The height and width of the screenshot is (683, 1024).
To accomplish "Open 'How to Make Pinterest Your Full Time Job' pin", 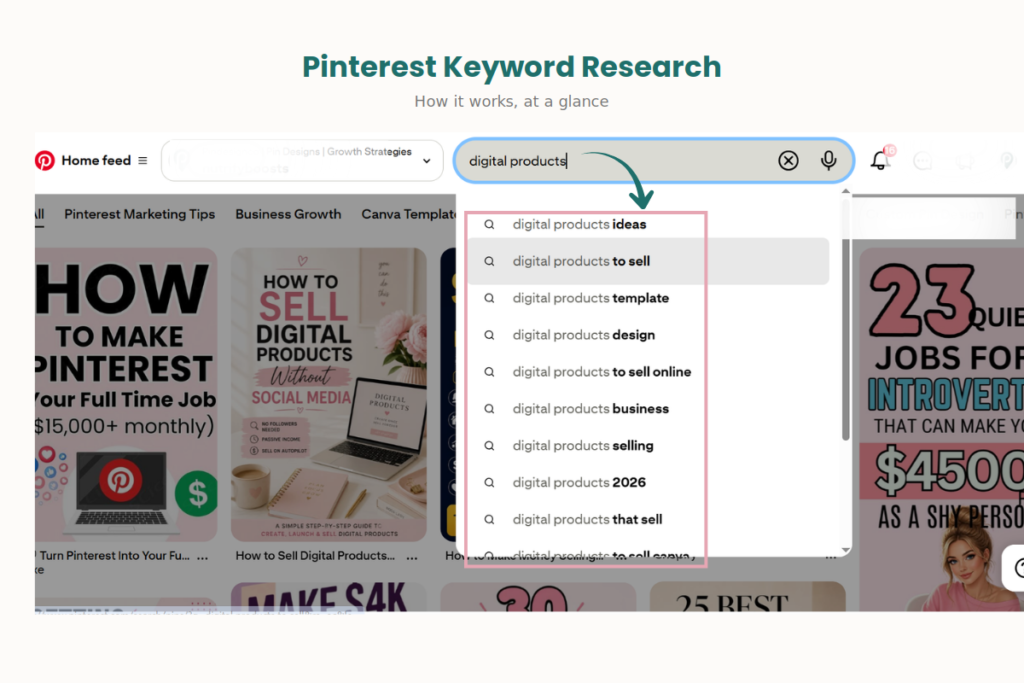I will 126,394.
